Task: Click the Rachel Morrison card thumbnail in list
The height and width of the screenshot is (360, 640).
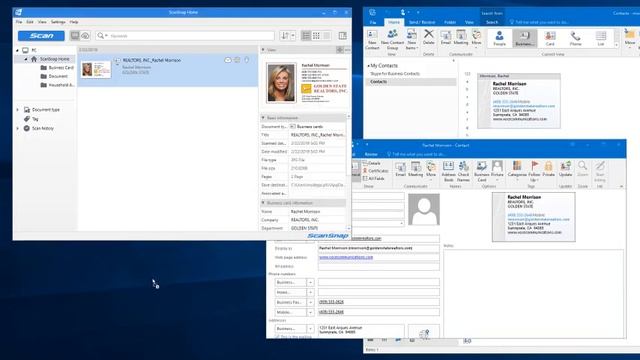Action: click(96, 69)
